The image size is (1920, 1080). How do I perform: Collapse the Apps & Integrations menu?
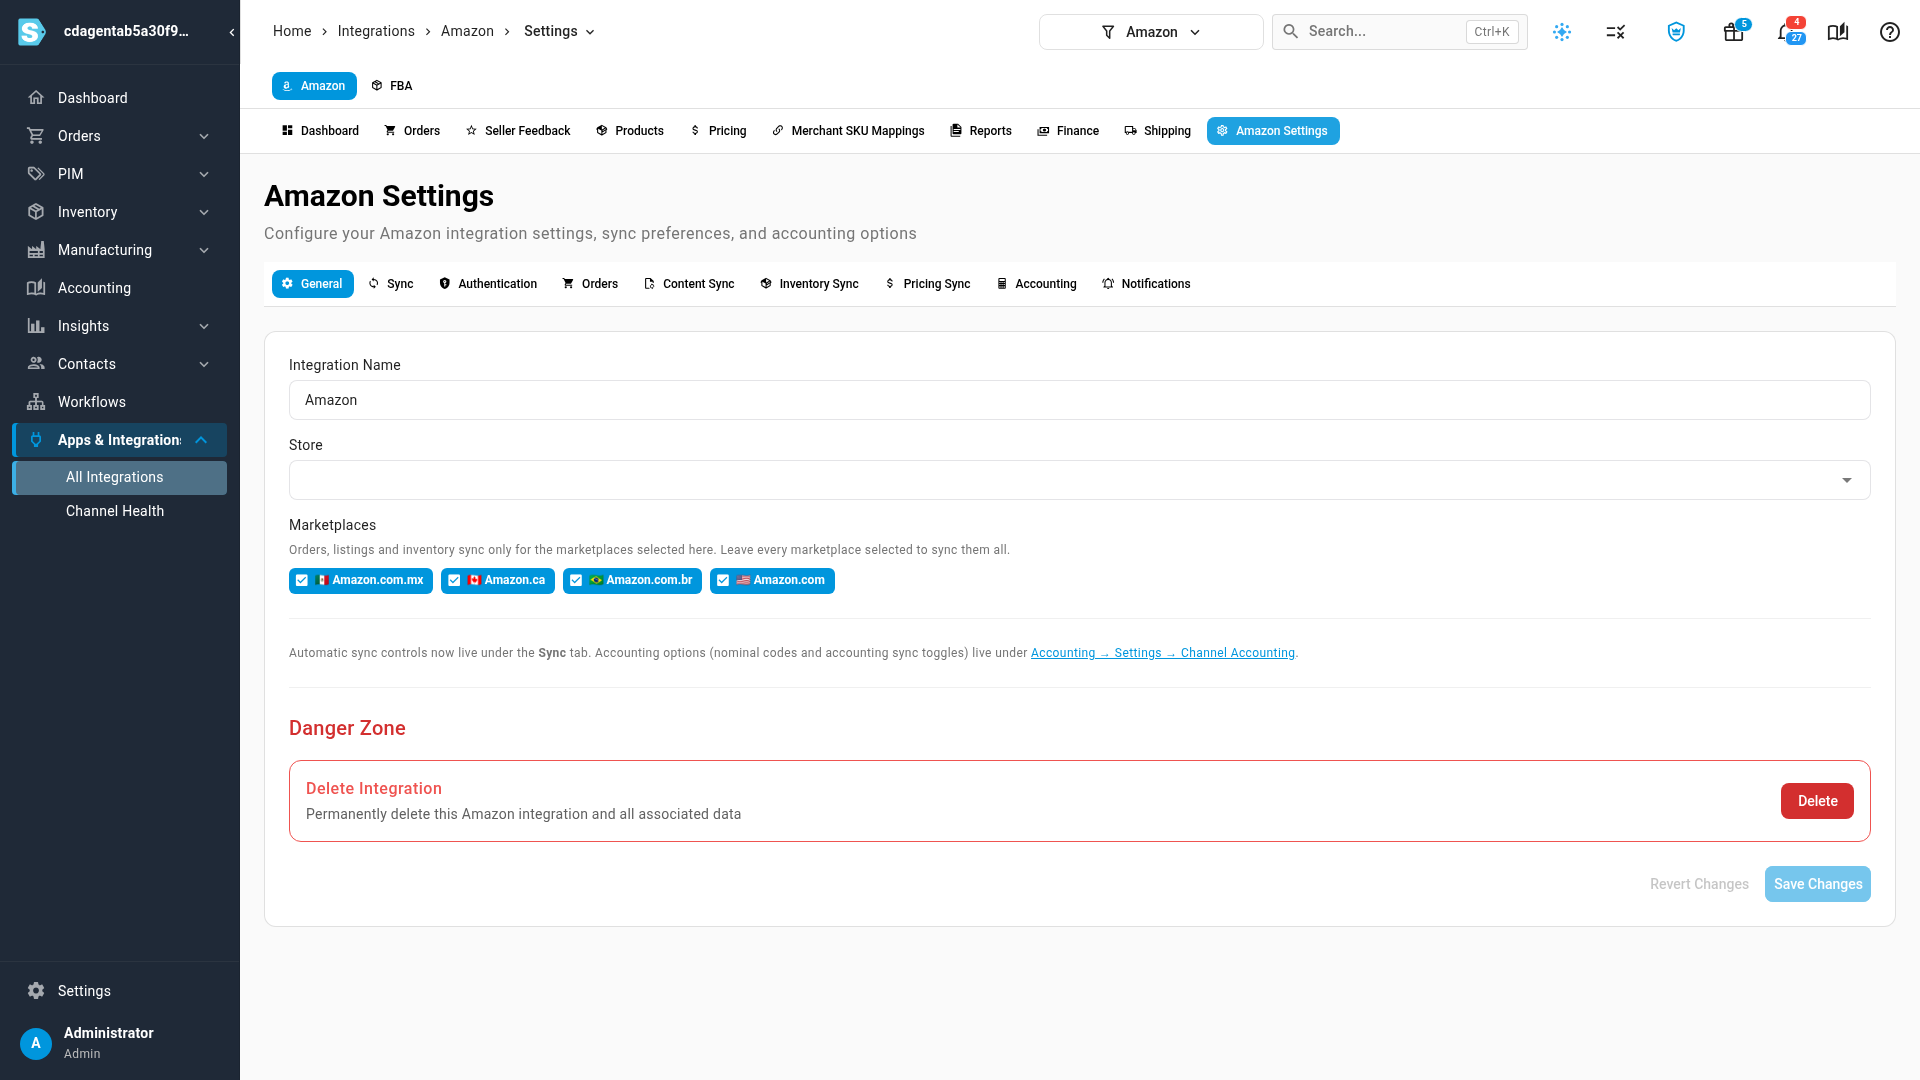[201, 440]
